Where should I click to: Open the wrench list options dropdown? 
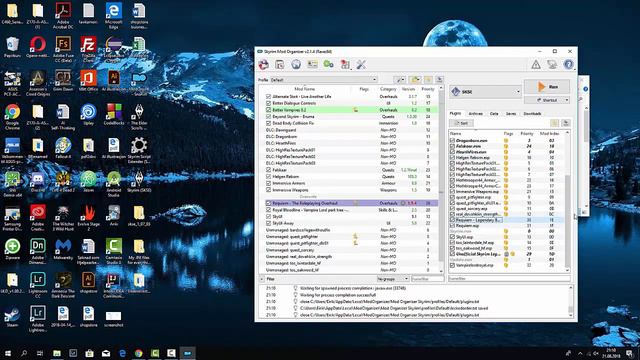pyautogui.click(x=400, y=80)
